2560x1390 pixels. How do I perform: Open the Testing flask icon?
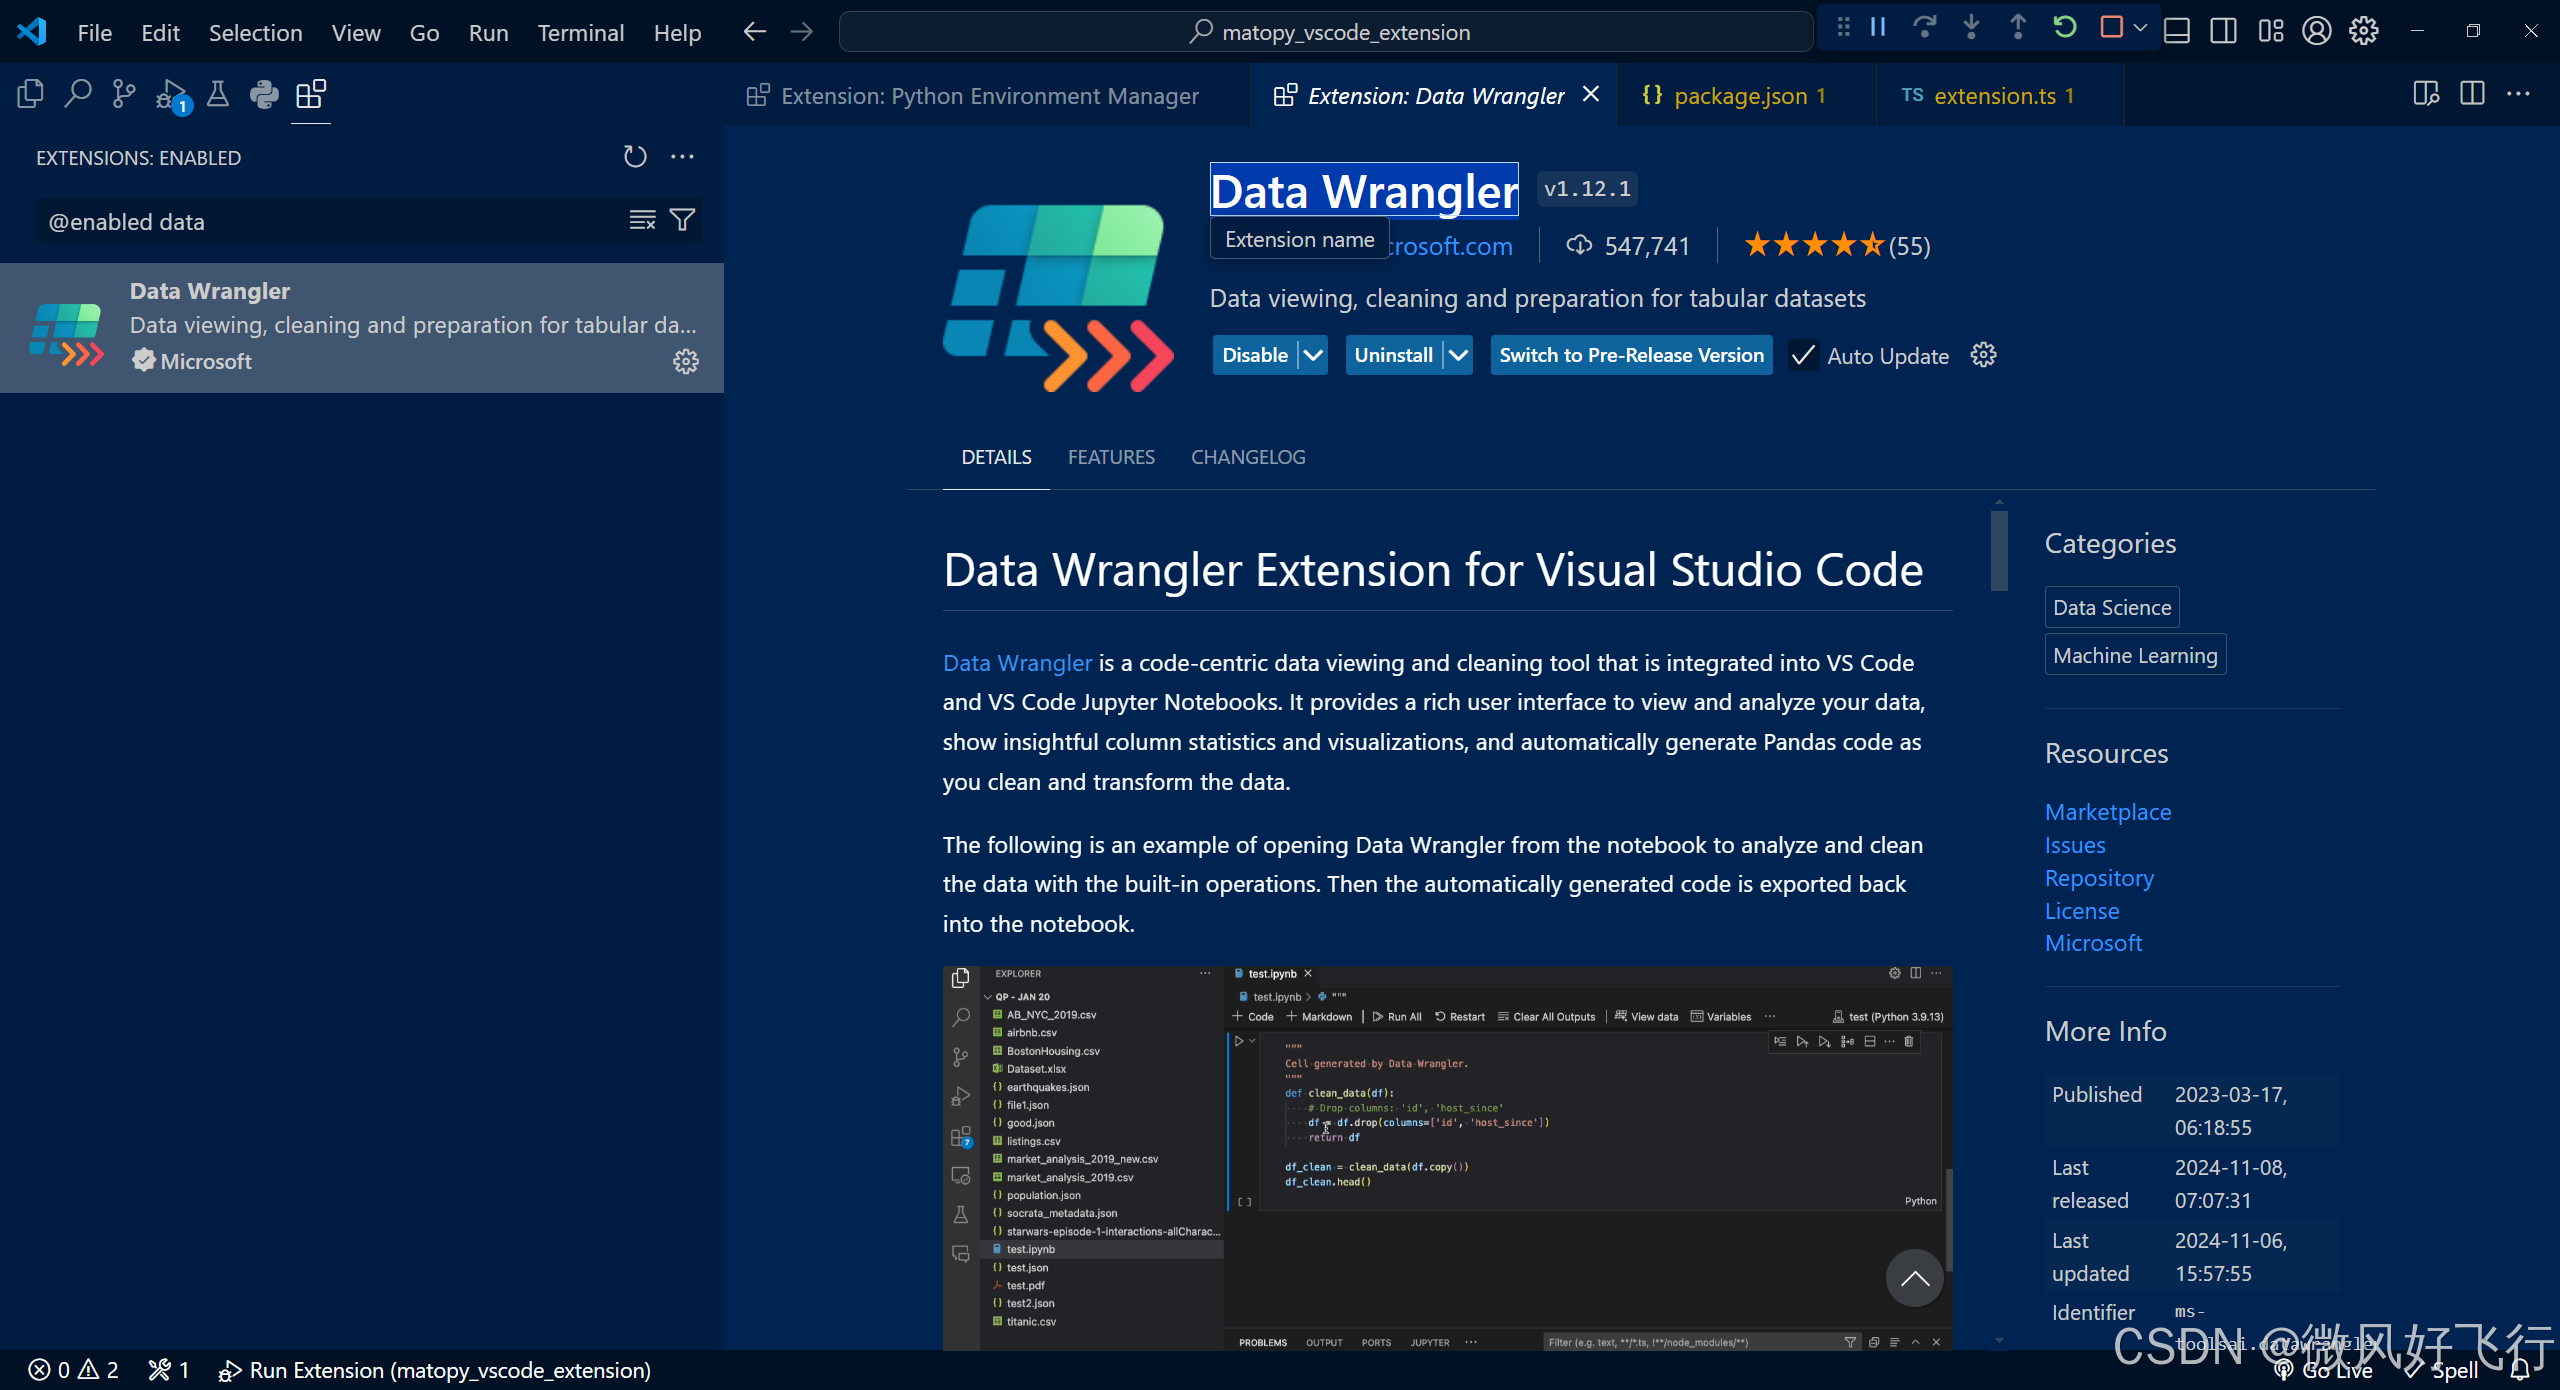(217, 94)
